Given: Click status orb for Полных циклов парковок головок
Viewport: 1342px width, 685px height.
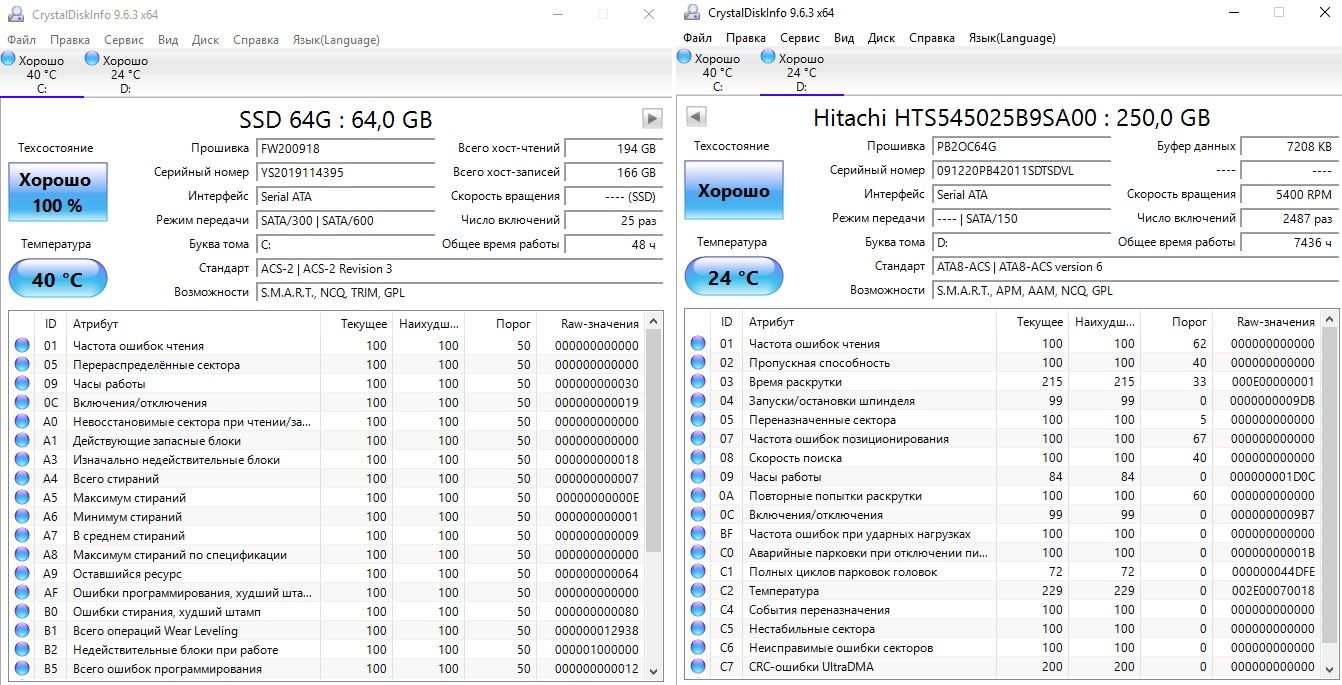Looking at the screenshot, I should (698, 572).
